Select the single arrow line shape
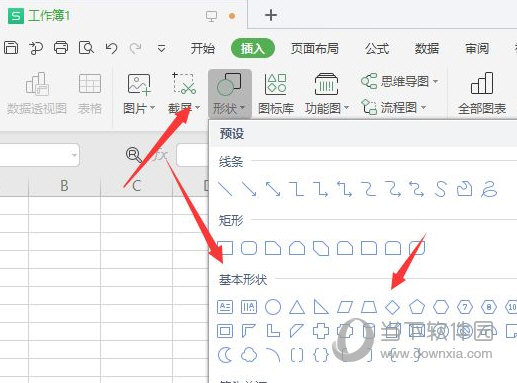This screenshot has height=383, width=517. tap(249, 189)
